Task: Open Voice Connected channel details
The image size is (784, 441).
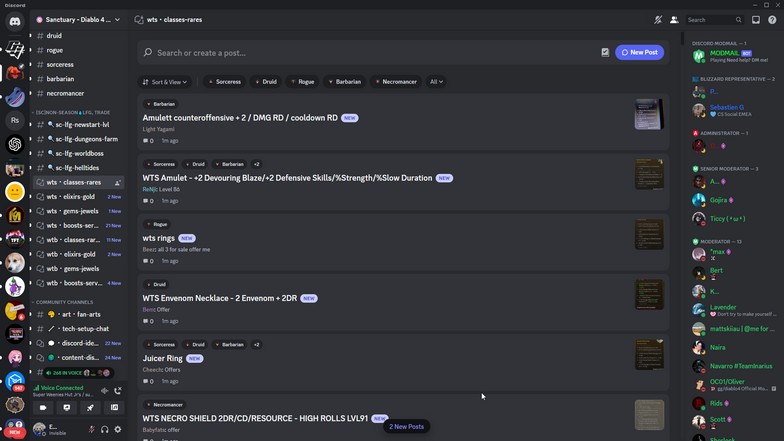Action: click(x=62, y=390)
